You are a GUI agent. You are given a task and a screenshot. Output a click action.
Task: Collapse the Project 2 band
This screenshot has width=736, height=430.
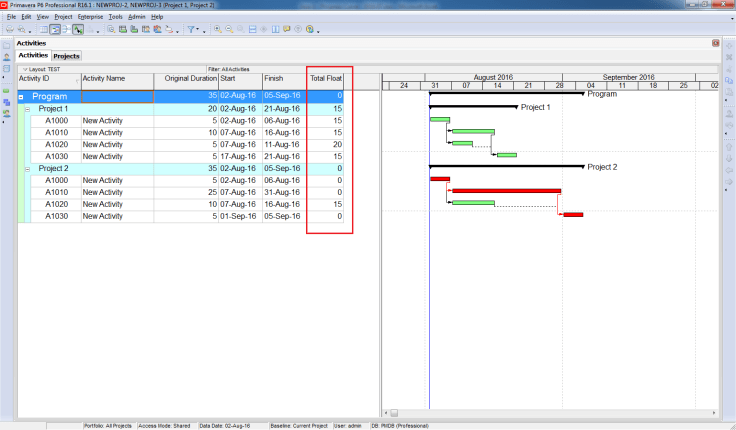(x=28, y=169)
